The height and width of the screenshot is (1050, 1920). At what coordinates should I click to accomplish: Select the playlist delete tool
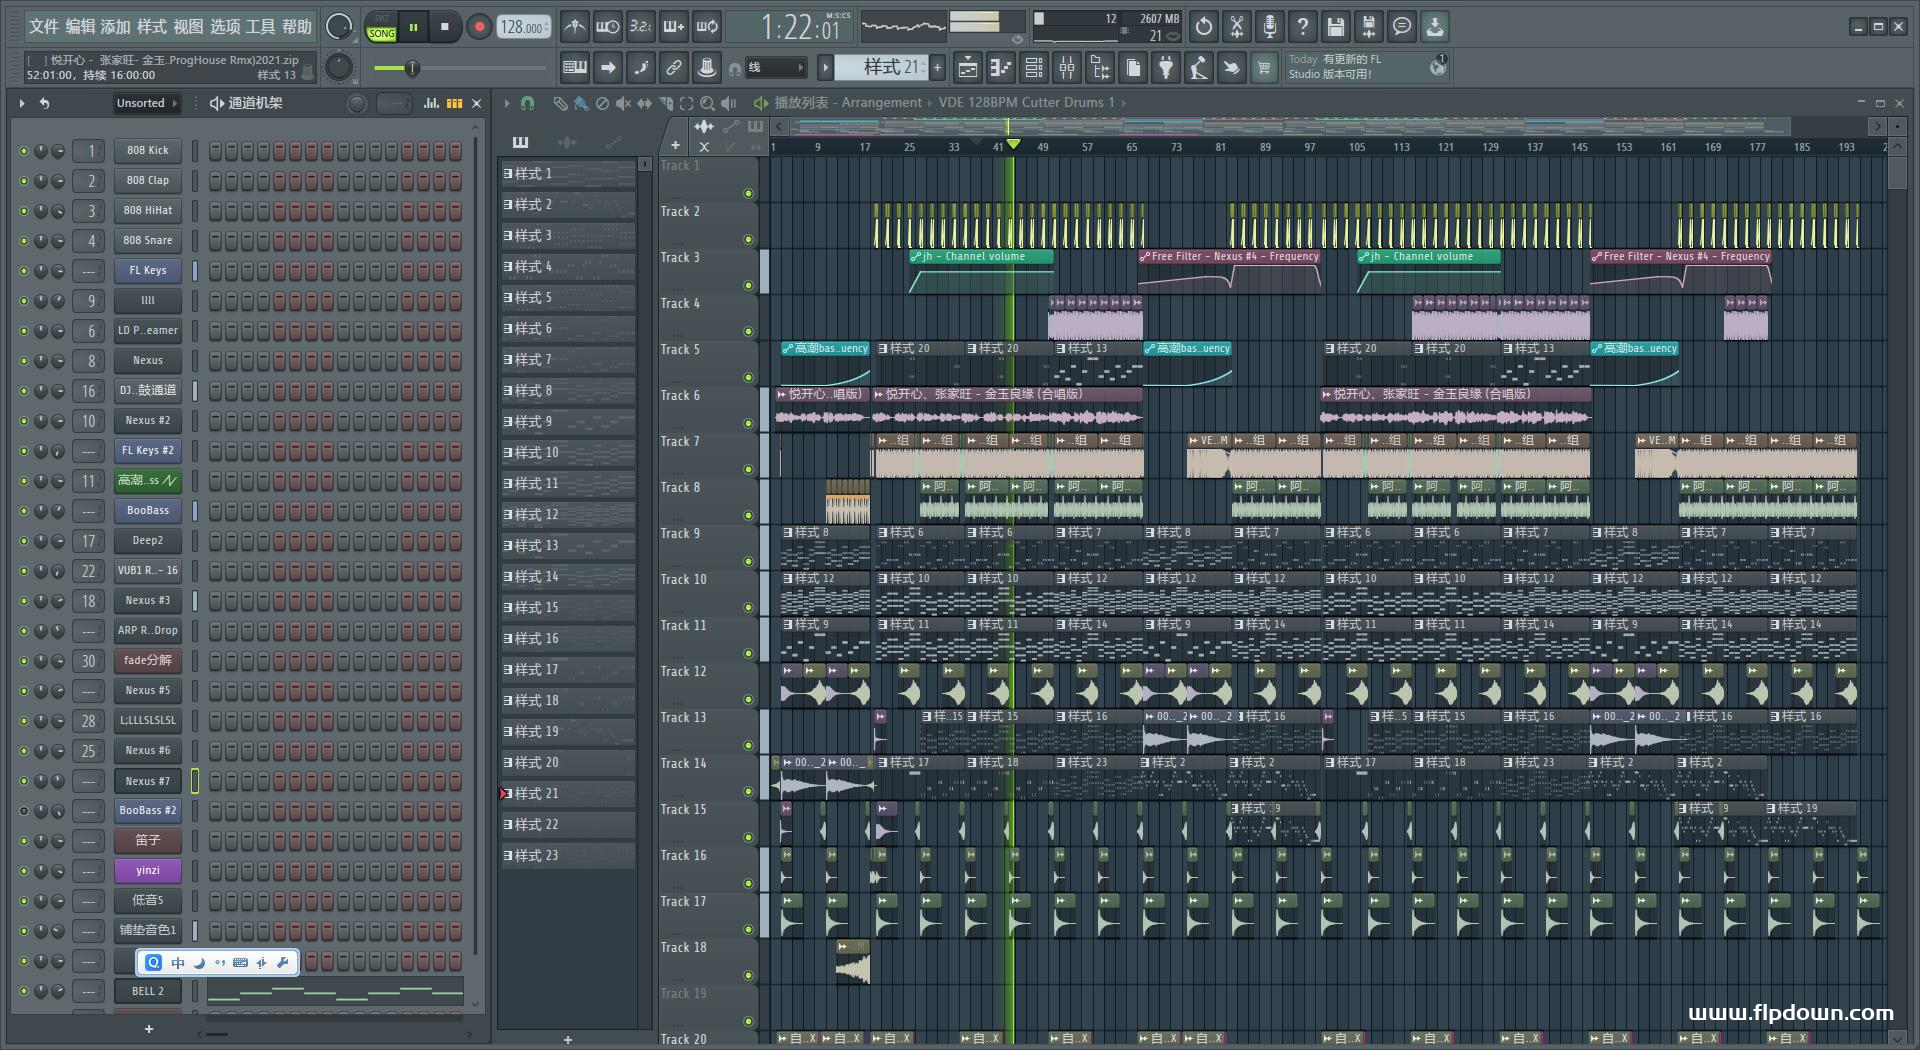tap(602, 103)
